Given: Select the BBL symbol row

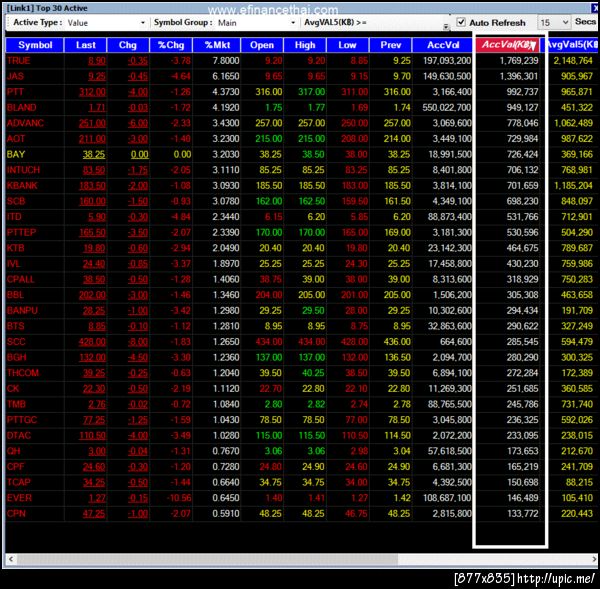Looking at the screenshot, I should [x=302, y=295].
